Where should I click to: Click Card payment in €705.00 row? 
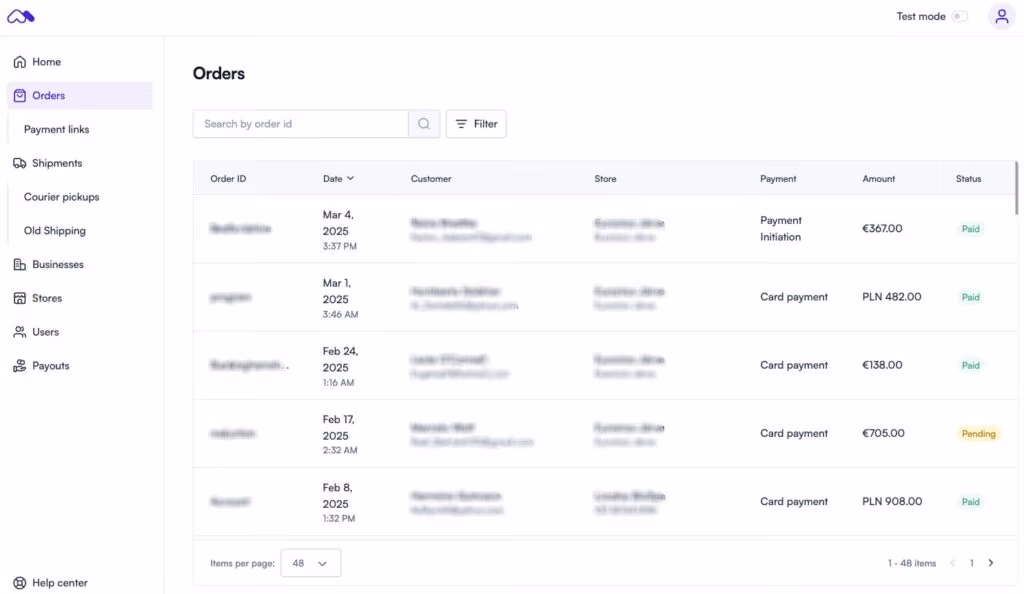[x=793, y=433]
